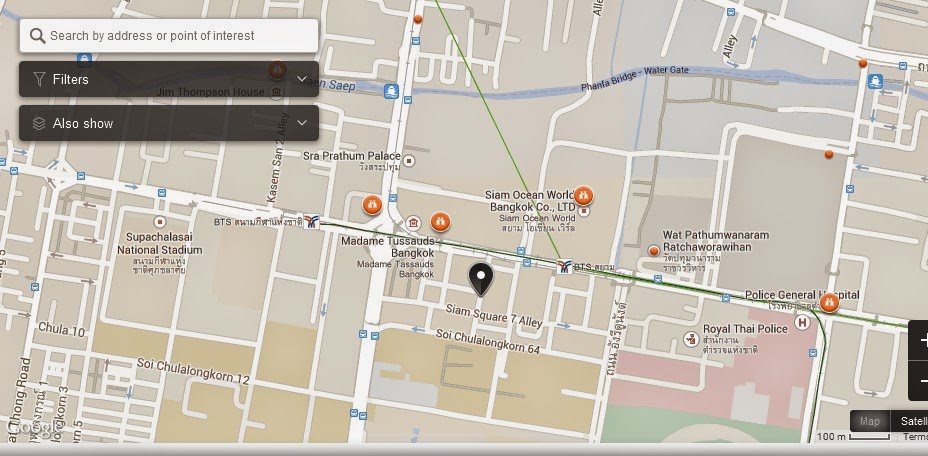
Task: Expand the Filters dropdown
Action: pos(302,79)
